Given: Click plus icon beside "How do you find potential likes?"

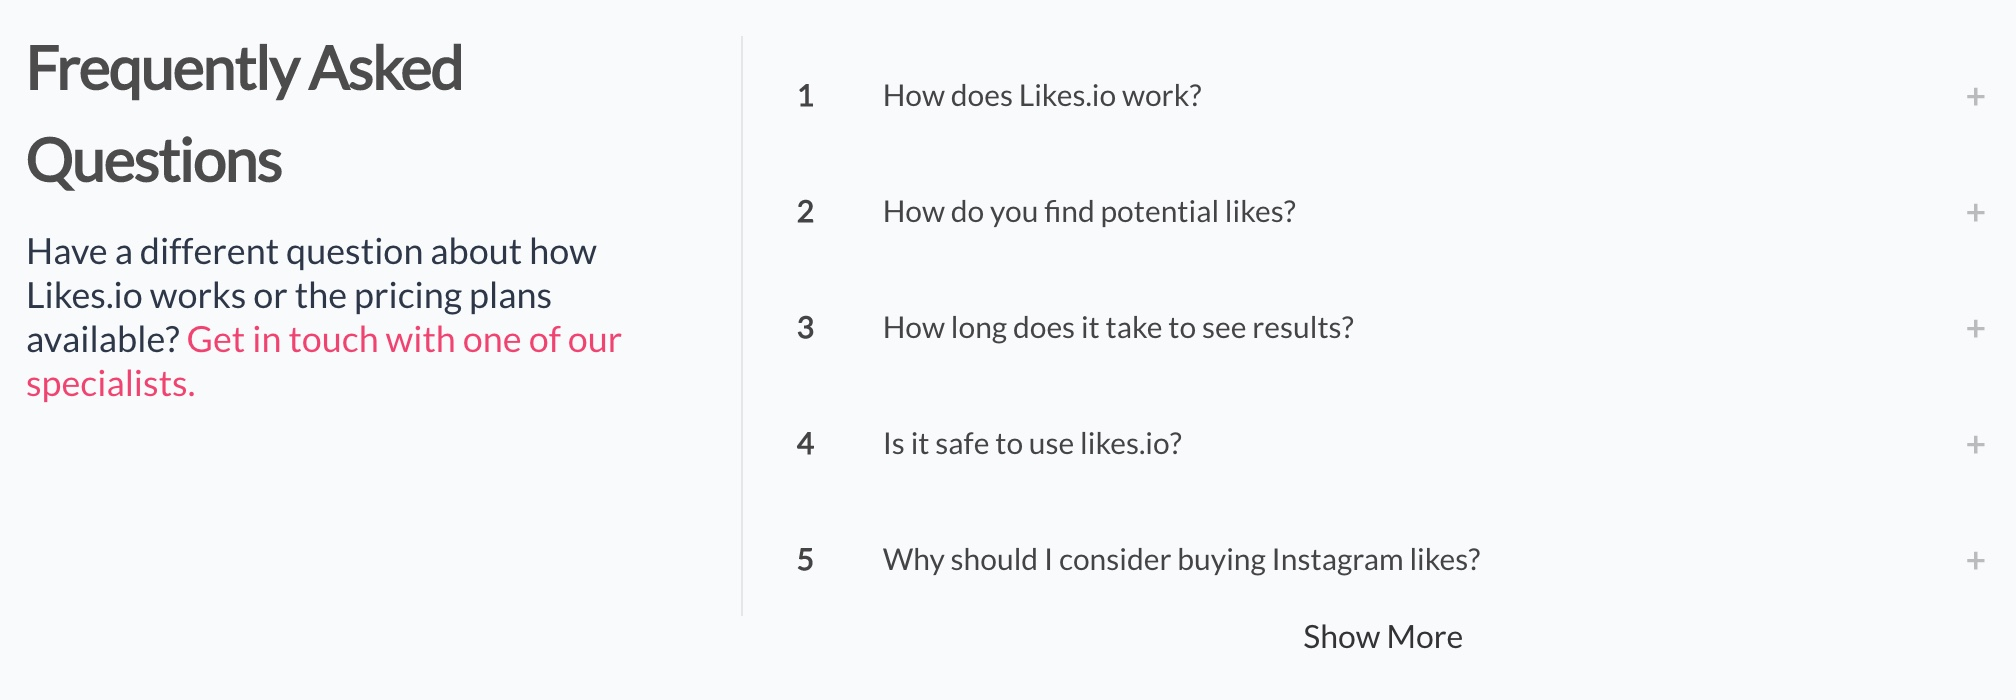Looking at the screenshot, I should tap(1975, 213).
